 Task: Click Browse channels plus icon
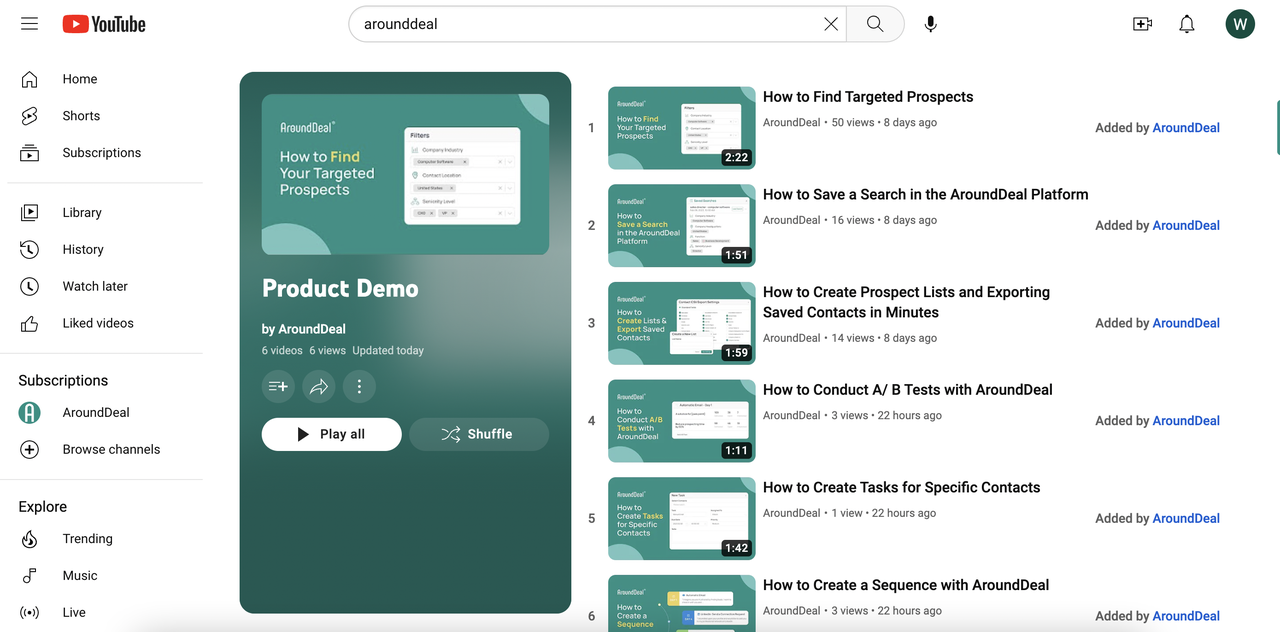click(x=30, y=449)
